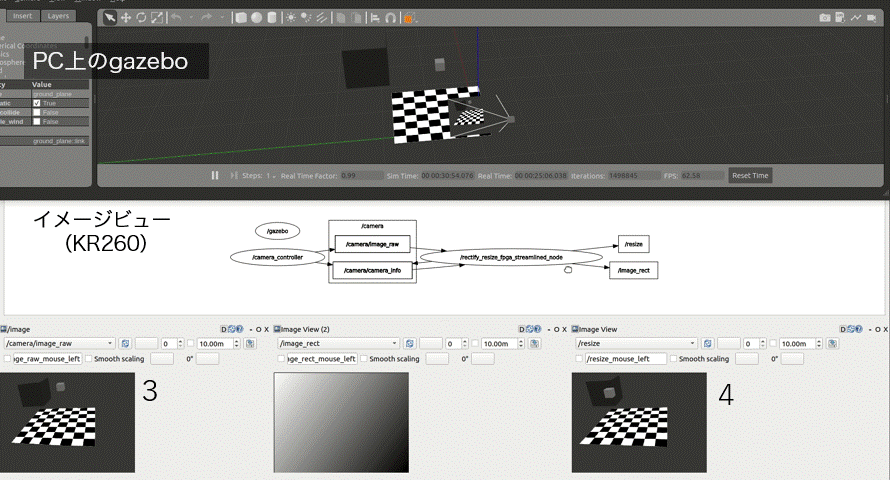Take a screenshot with camera icon
This screenshot has height=480, width=890.
(x=825, y=18)
